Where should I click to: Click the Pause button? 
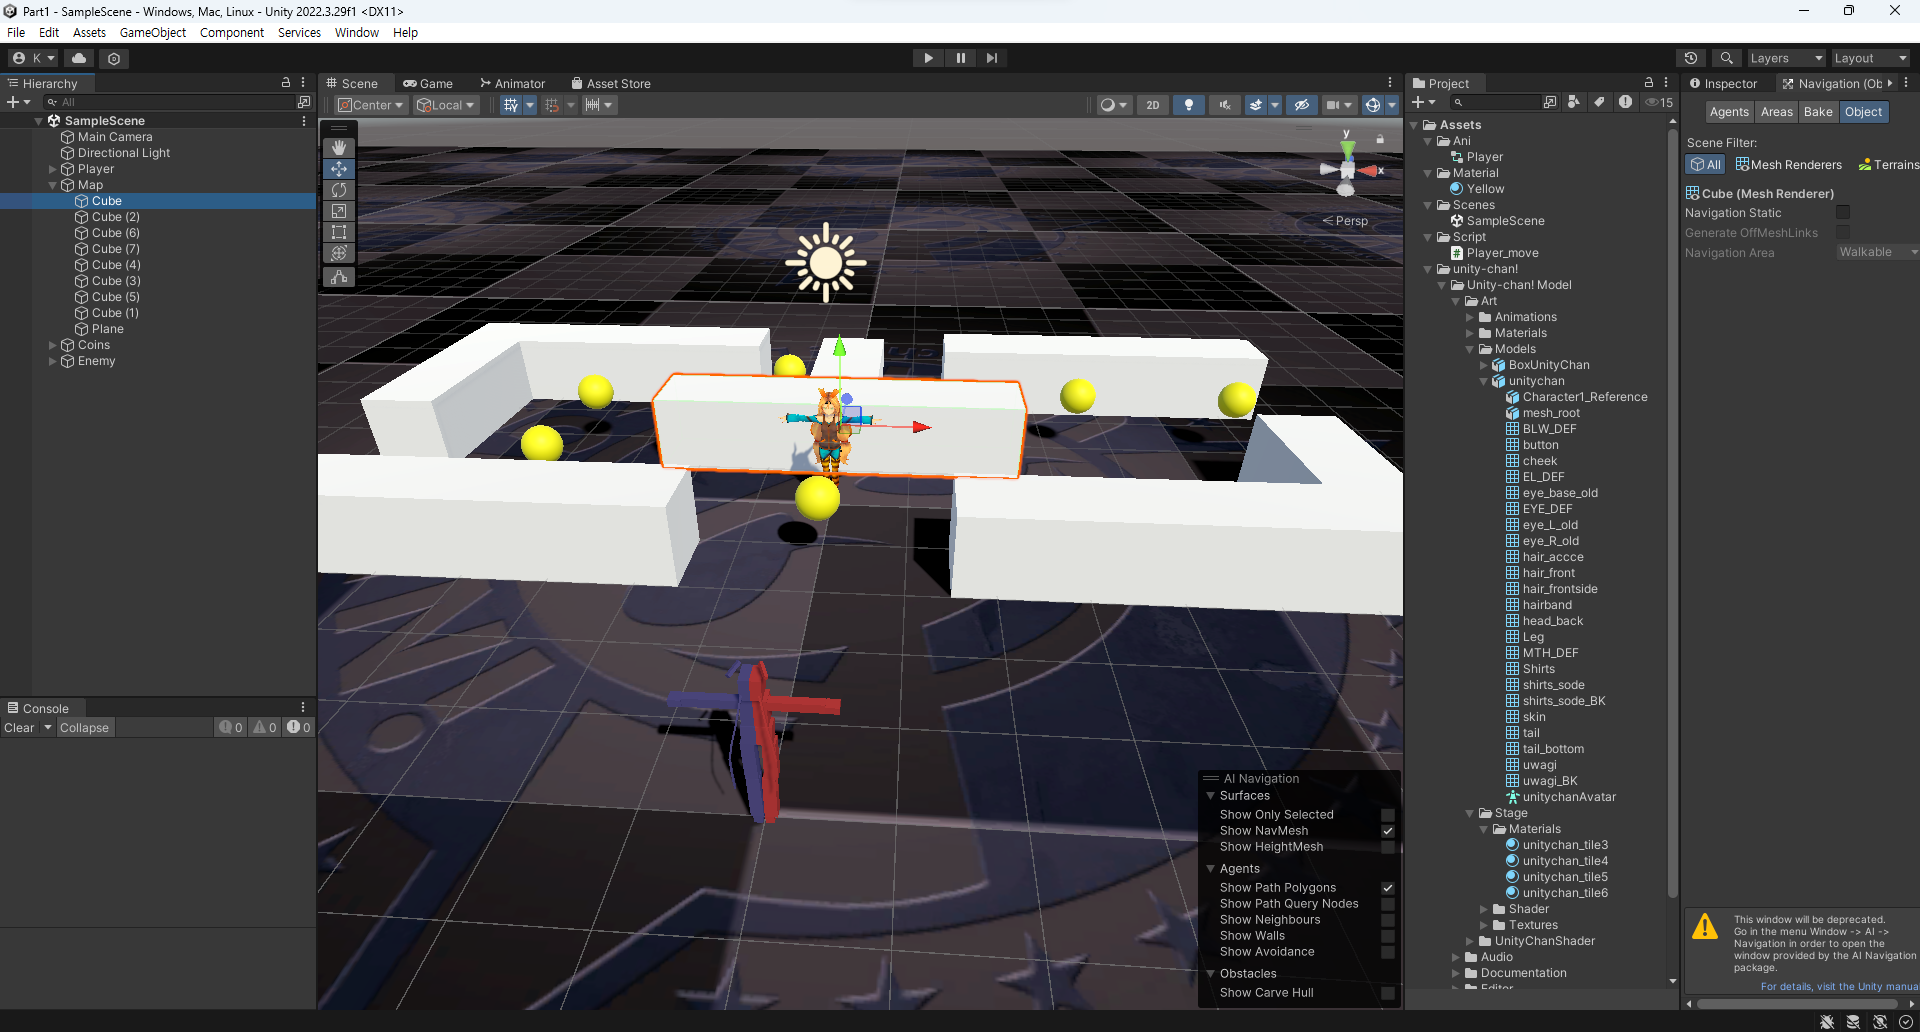coord(960,58)
